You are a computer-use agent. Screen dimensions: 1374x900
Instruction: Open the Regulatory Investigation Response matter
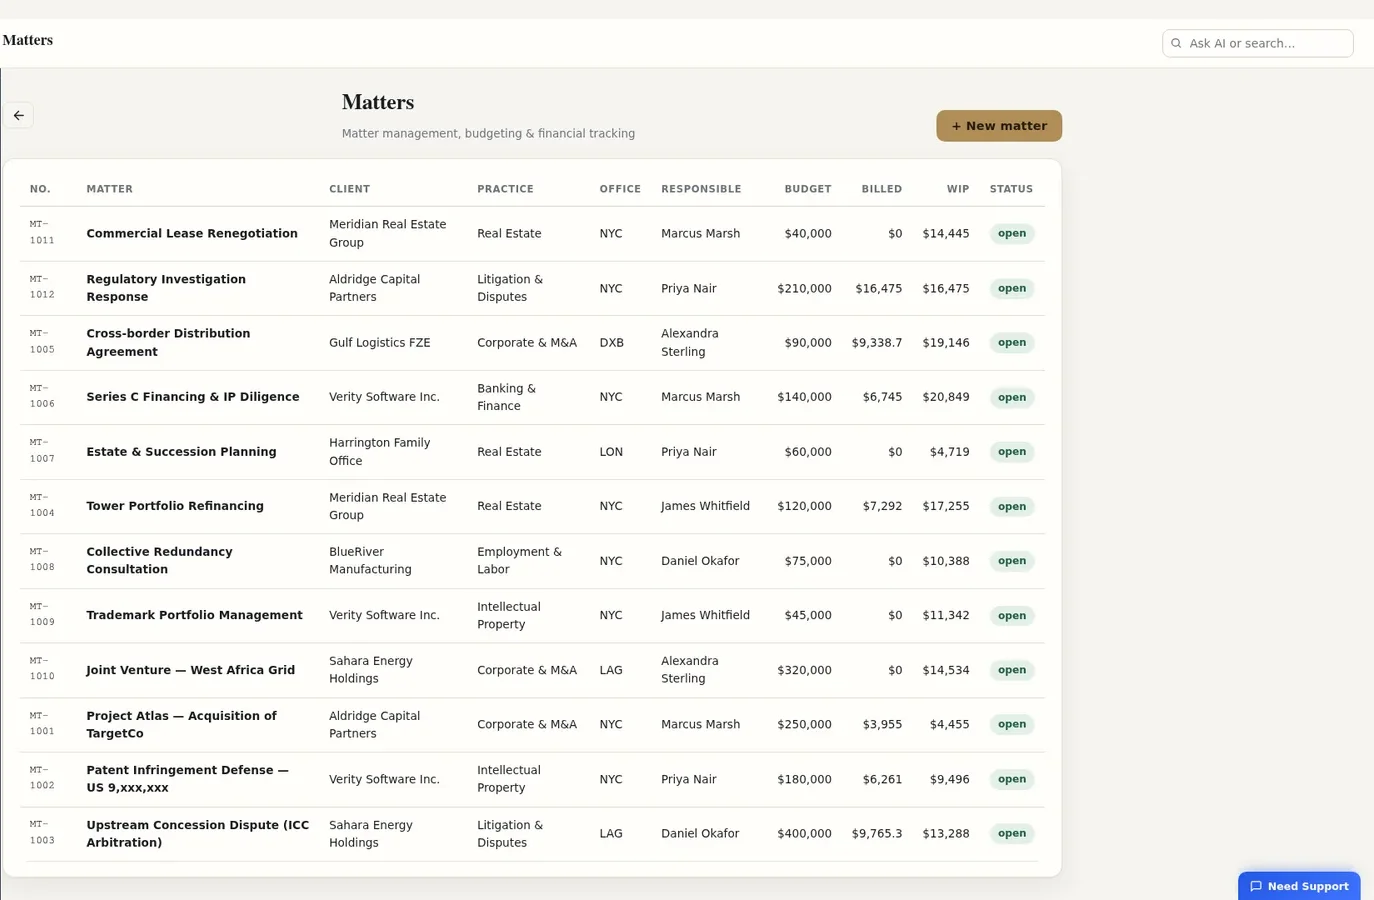coord(166,288)
